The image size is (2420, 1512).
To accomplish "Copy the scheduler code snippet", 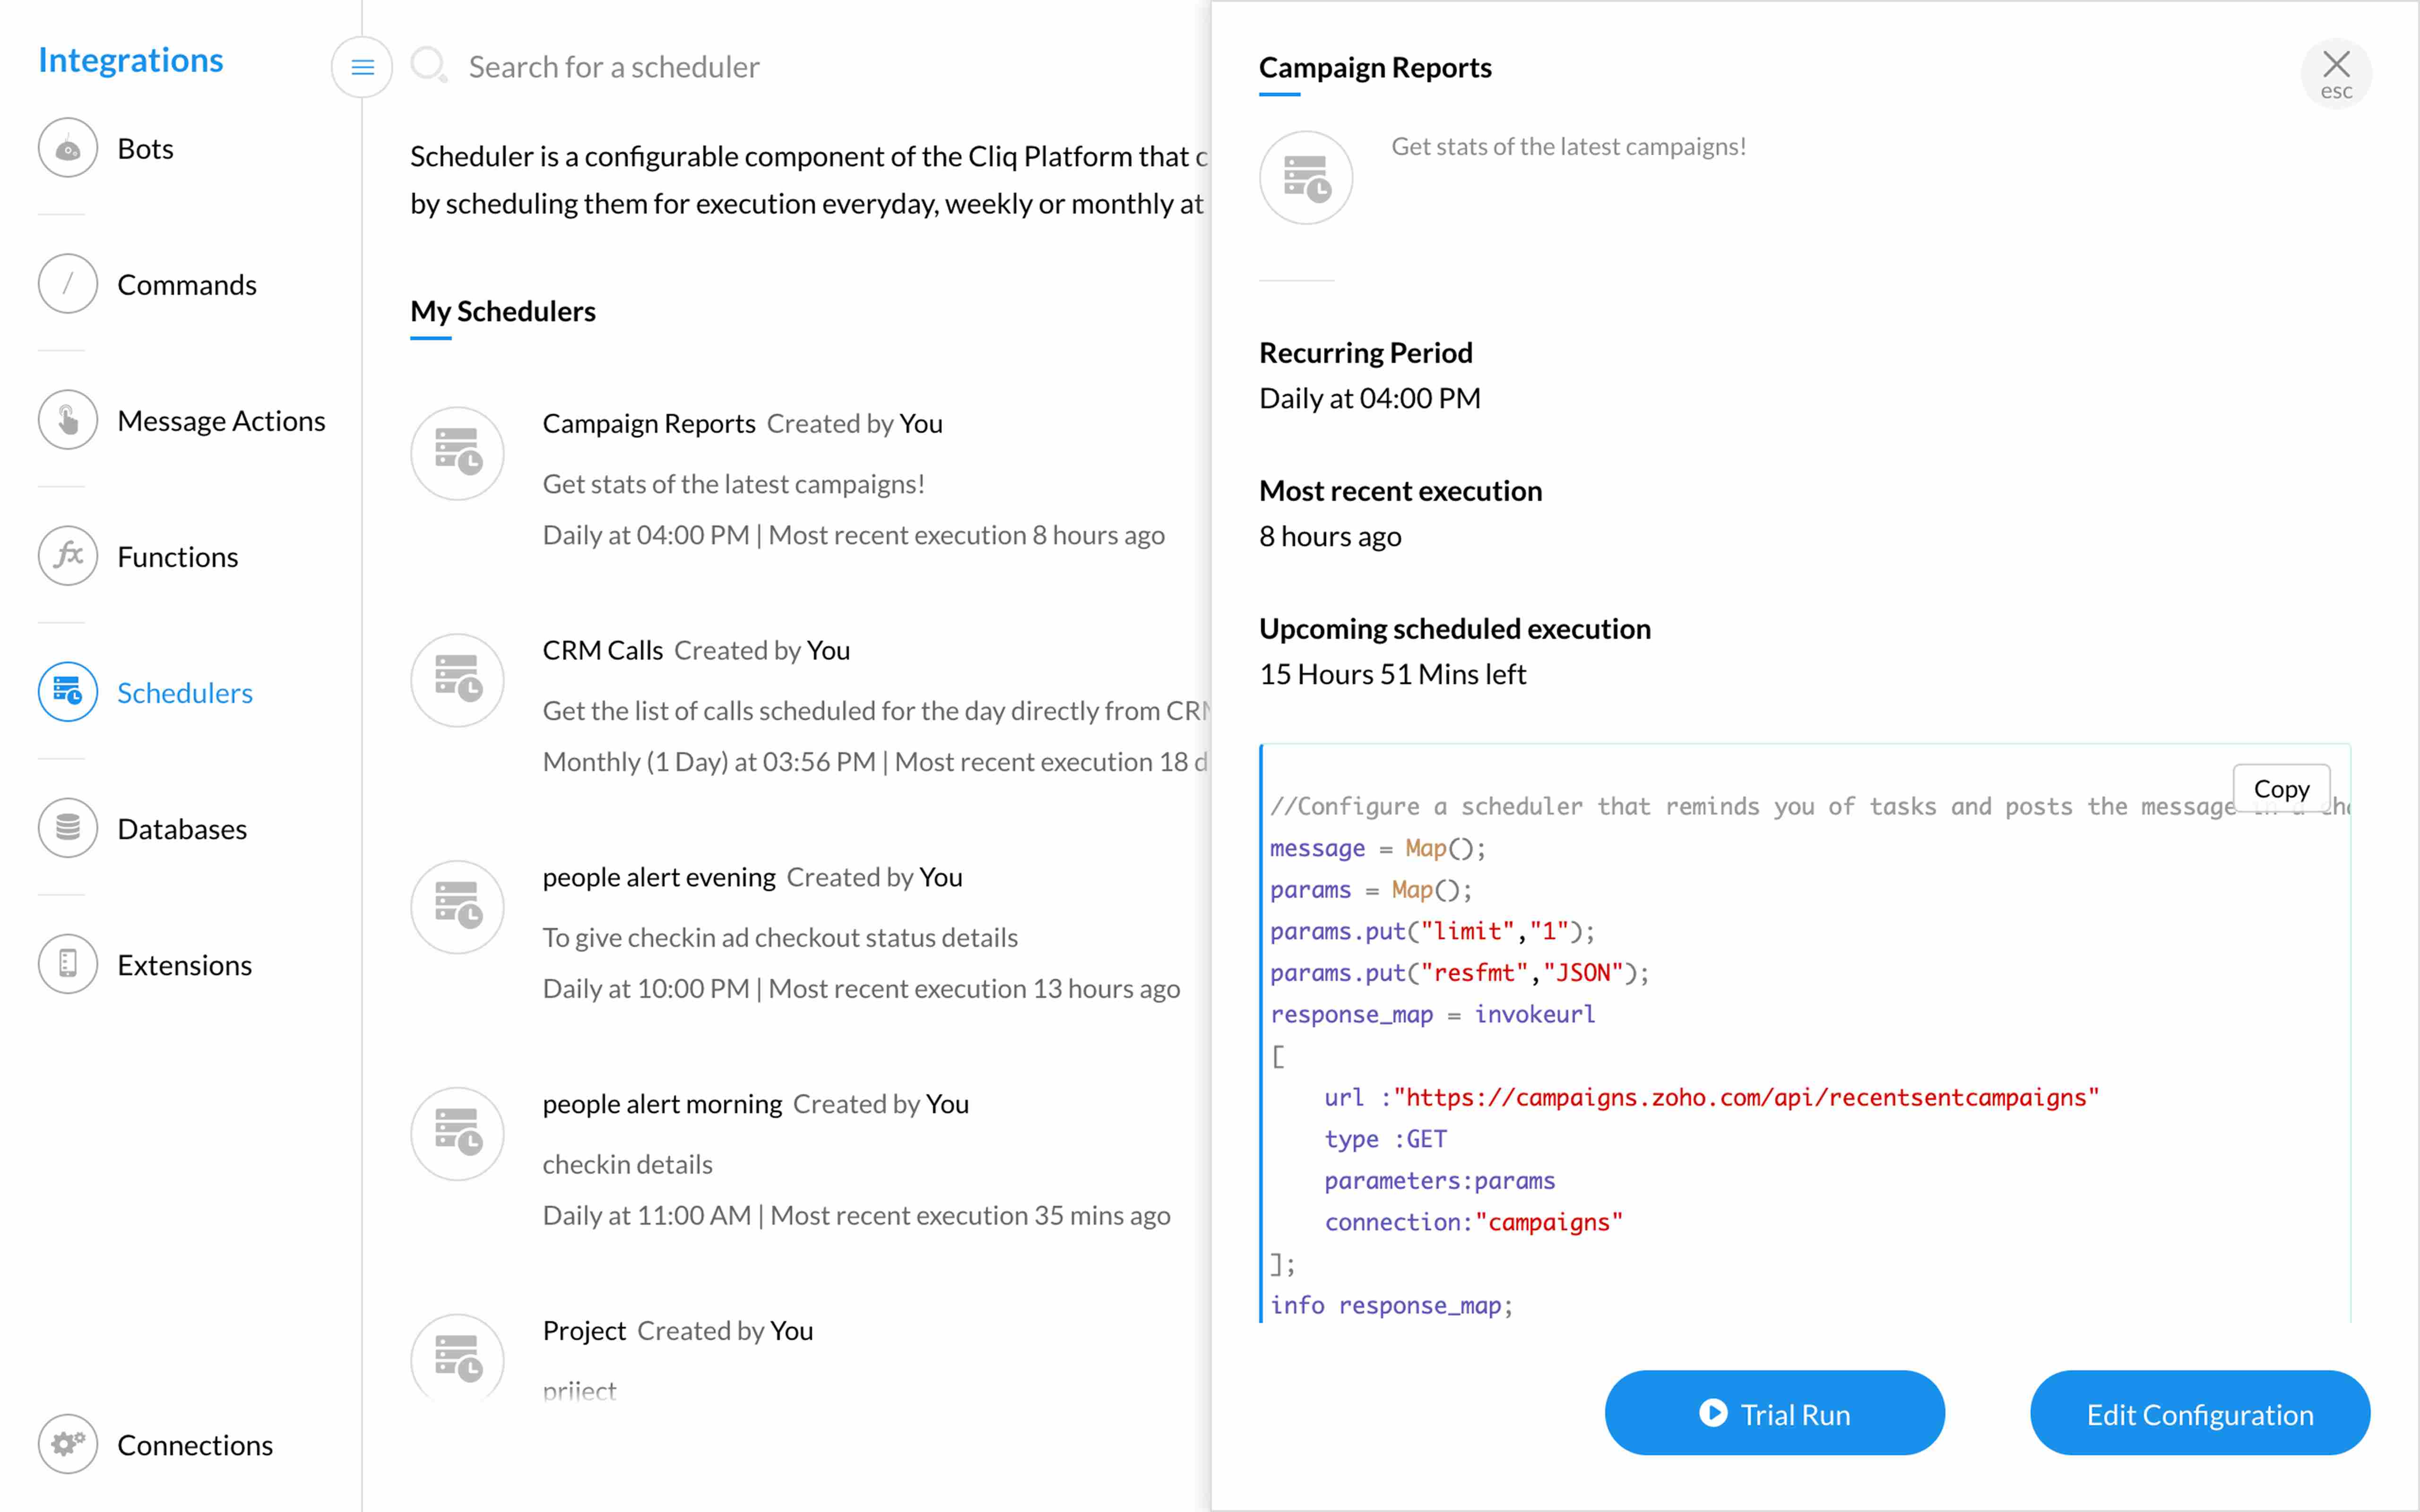I will [2281, 789].
